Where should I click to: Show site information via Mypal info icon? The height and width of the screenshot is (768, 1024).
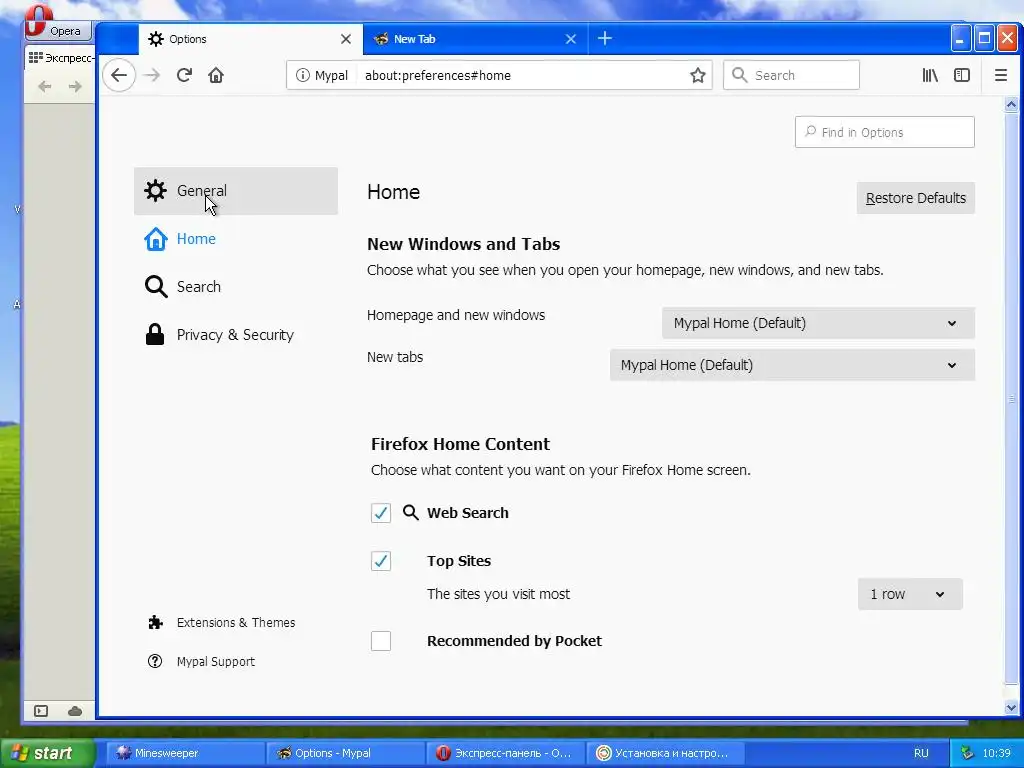pos(302,75)
